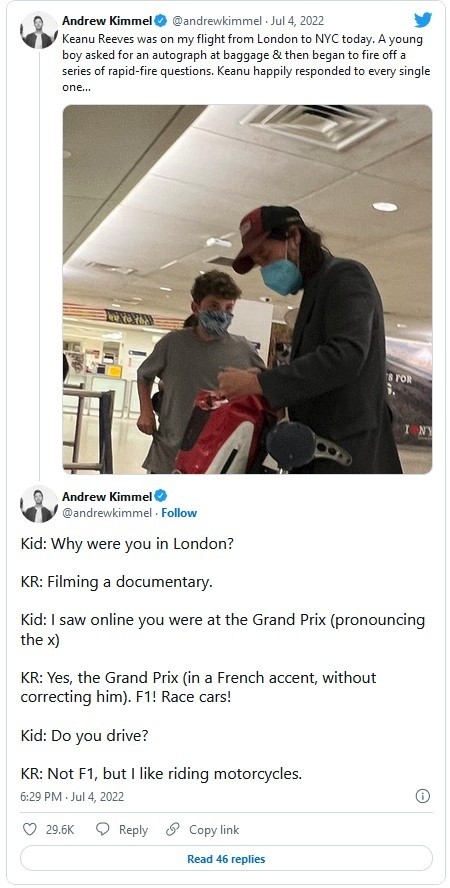Click the 29.6K likes count
Screen dimensions: 450x888
point(60,830)
